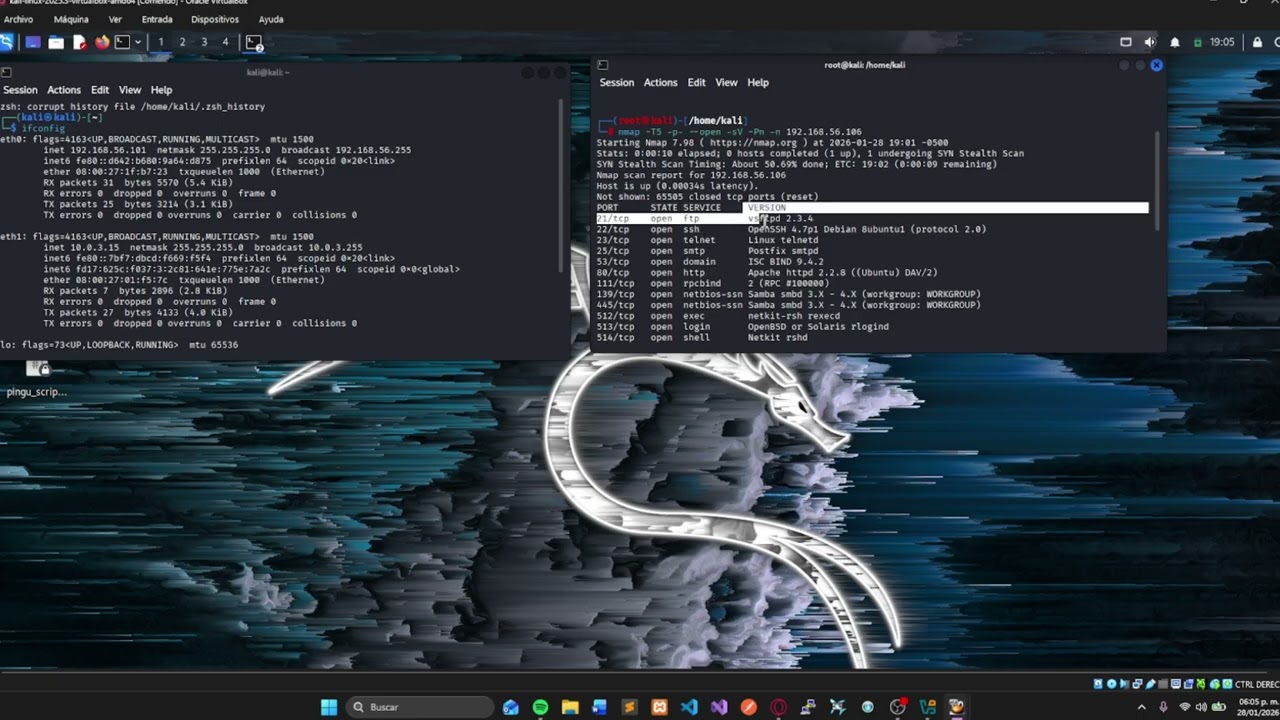The height and width of the screenshot is (720, 1280).
Task: Click the grouped terminal windows panel button
Action: click(254, 42)
